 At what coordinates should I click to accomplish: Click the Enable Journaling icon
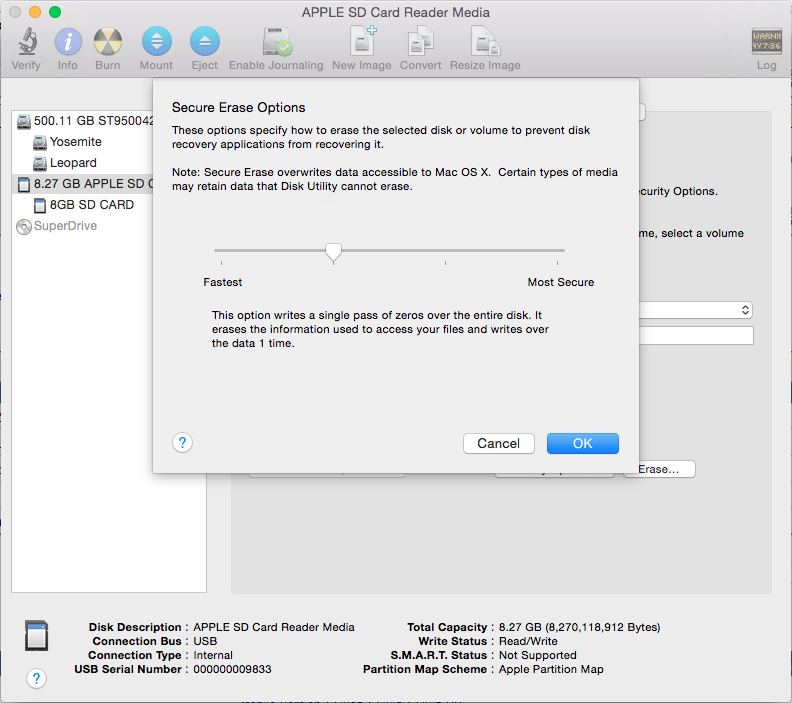(x=277, y=41)
